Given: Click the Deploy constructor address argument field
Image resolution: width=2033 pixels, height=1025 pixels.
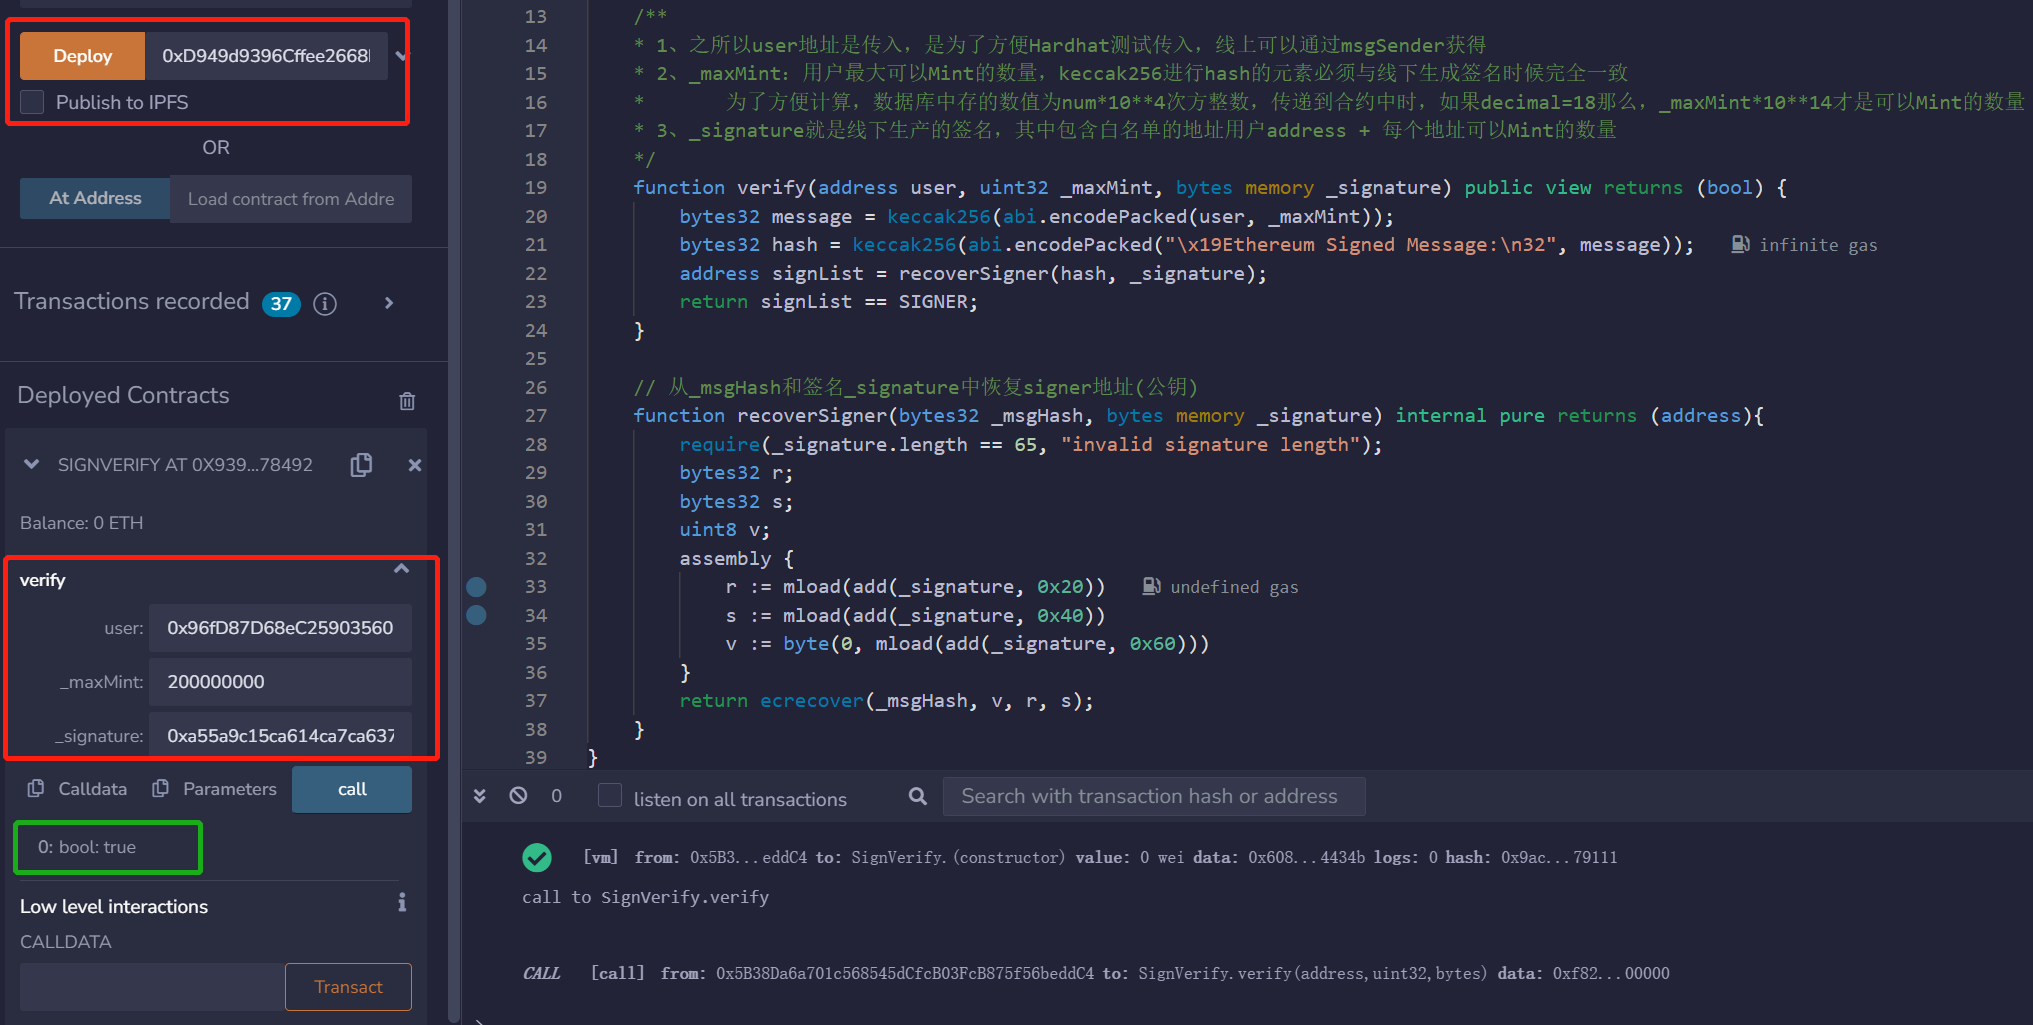Looking at the screenshot, I should click(267, 56).
